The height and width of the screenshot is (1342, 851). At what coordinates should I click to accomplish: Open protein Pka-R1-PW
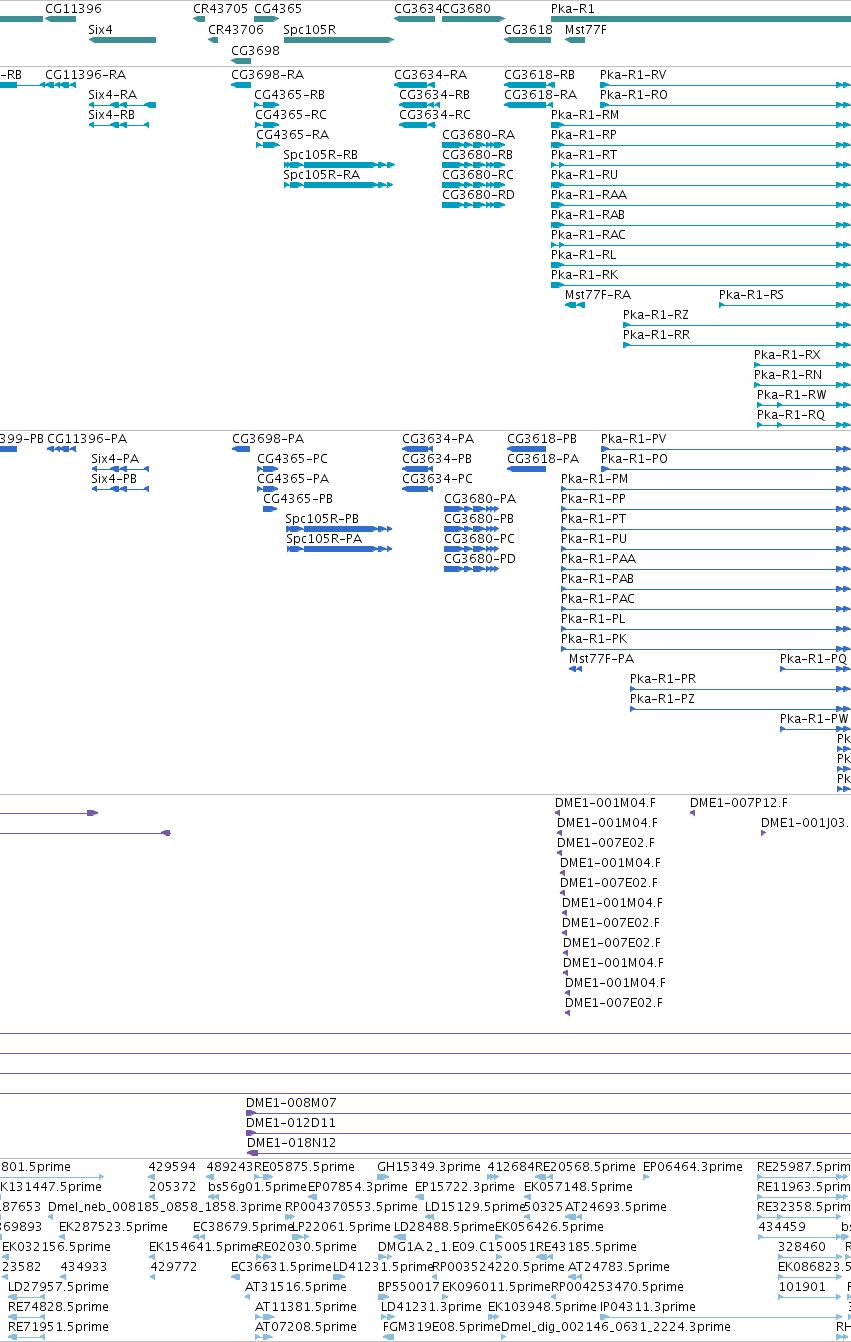pyautogui.click(x=814, y=719)
